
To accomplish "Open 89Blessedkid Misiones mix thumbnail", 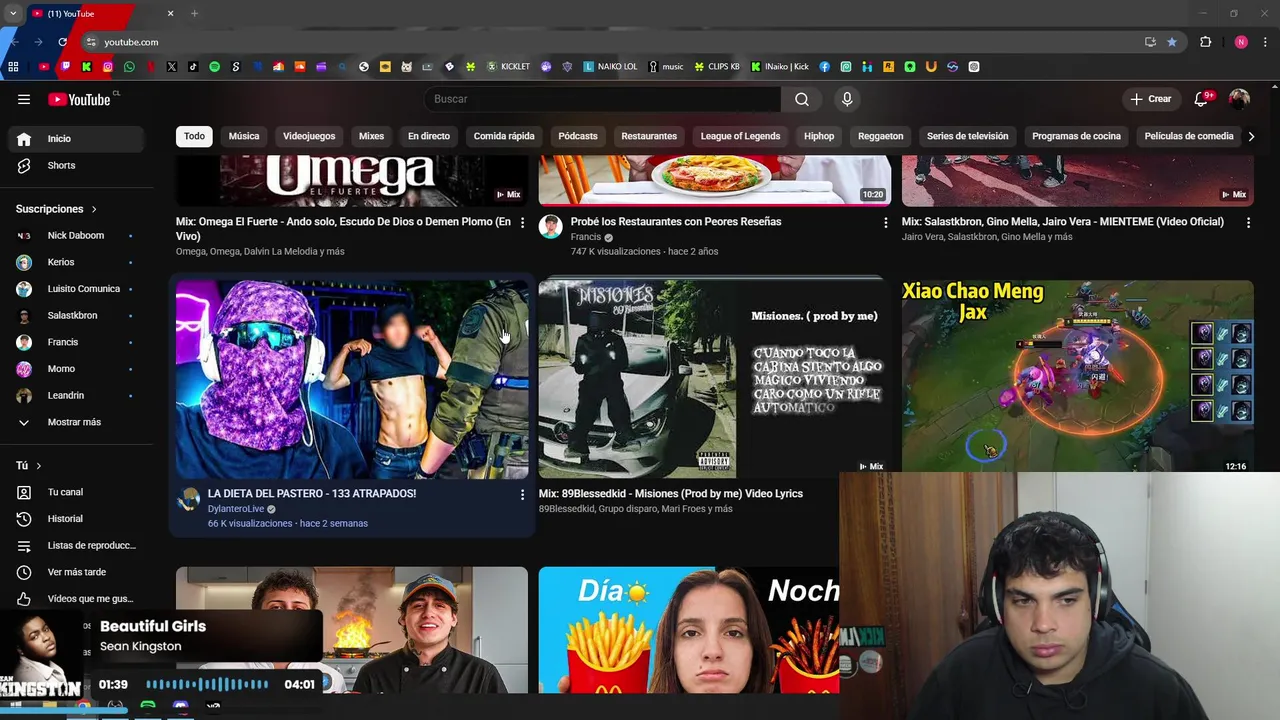I will tap(714, 379).
